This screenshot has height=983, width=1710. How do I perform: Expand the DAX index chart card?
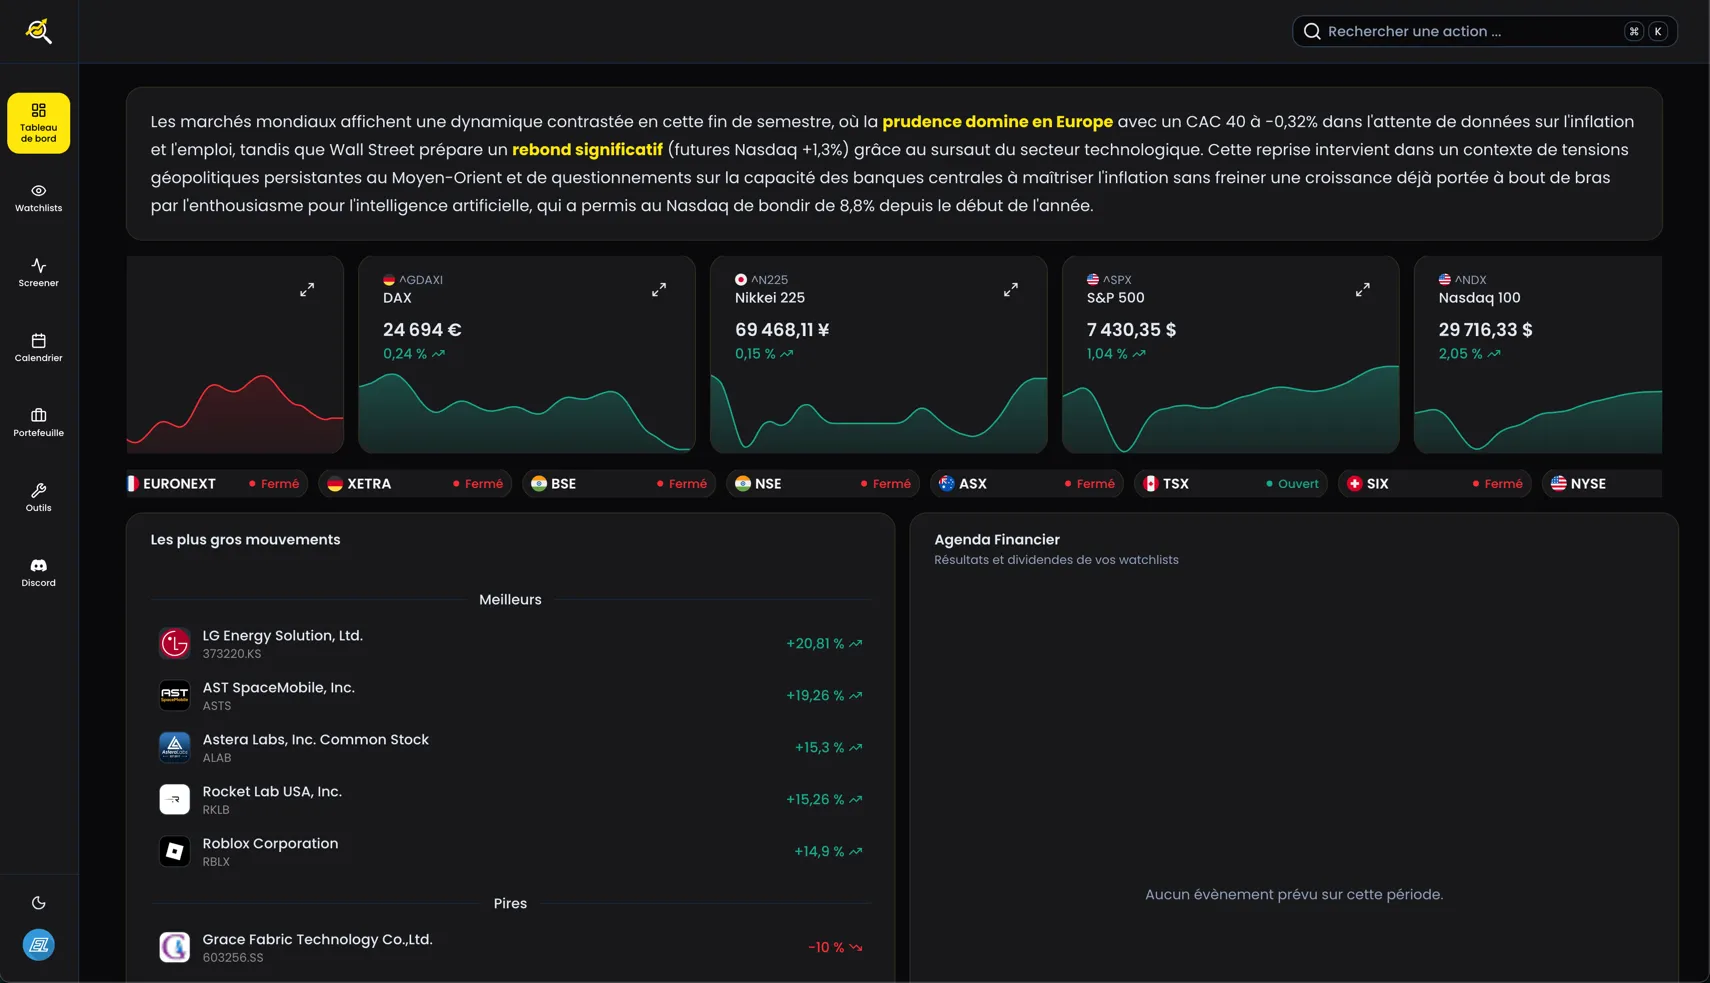[659, 290]
